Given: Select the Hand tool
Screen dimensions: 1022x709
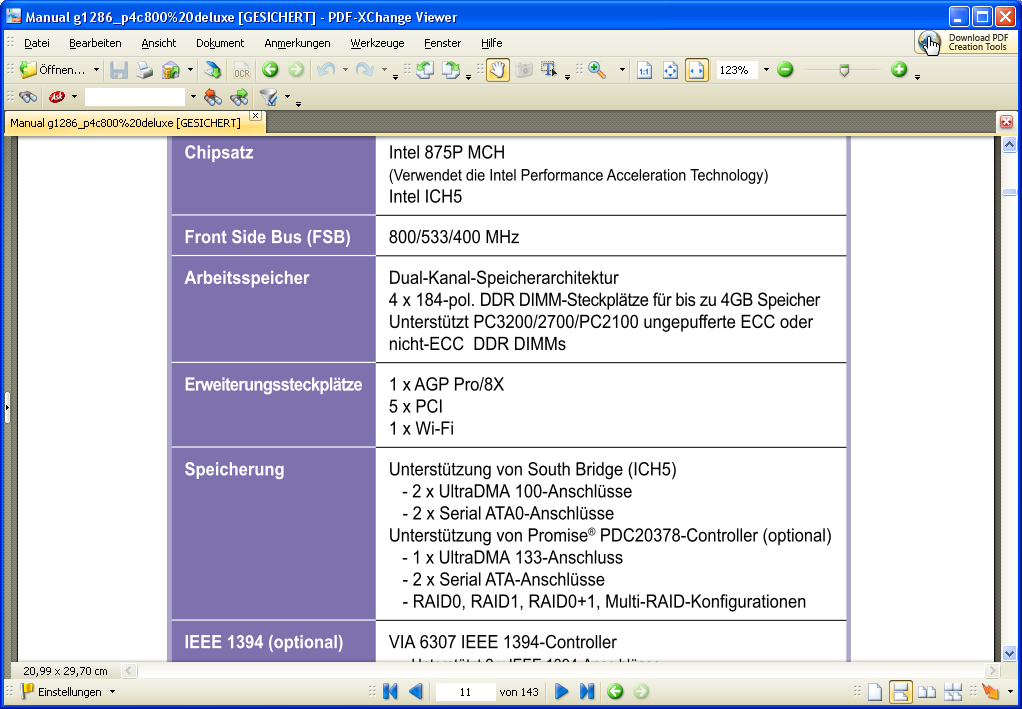Looking at the screenshot, I should 498,70.
